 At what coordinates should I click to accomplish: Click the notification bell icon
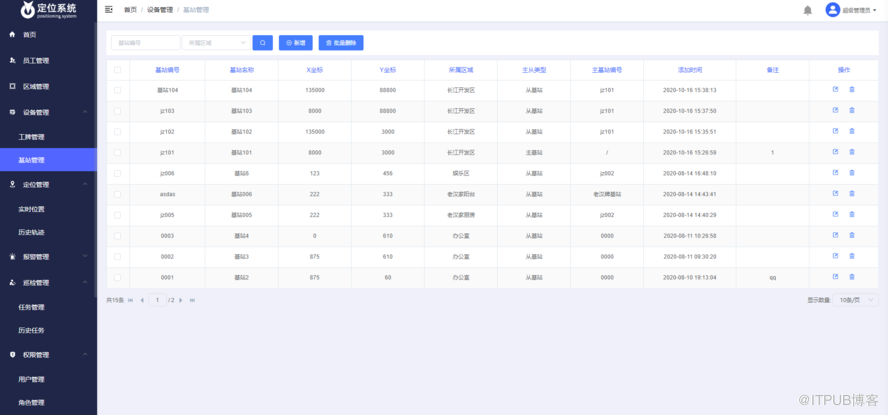(x=808, y=10)
